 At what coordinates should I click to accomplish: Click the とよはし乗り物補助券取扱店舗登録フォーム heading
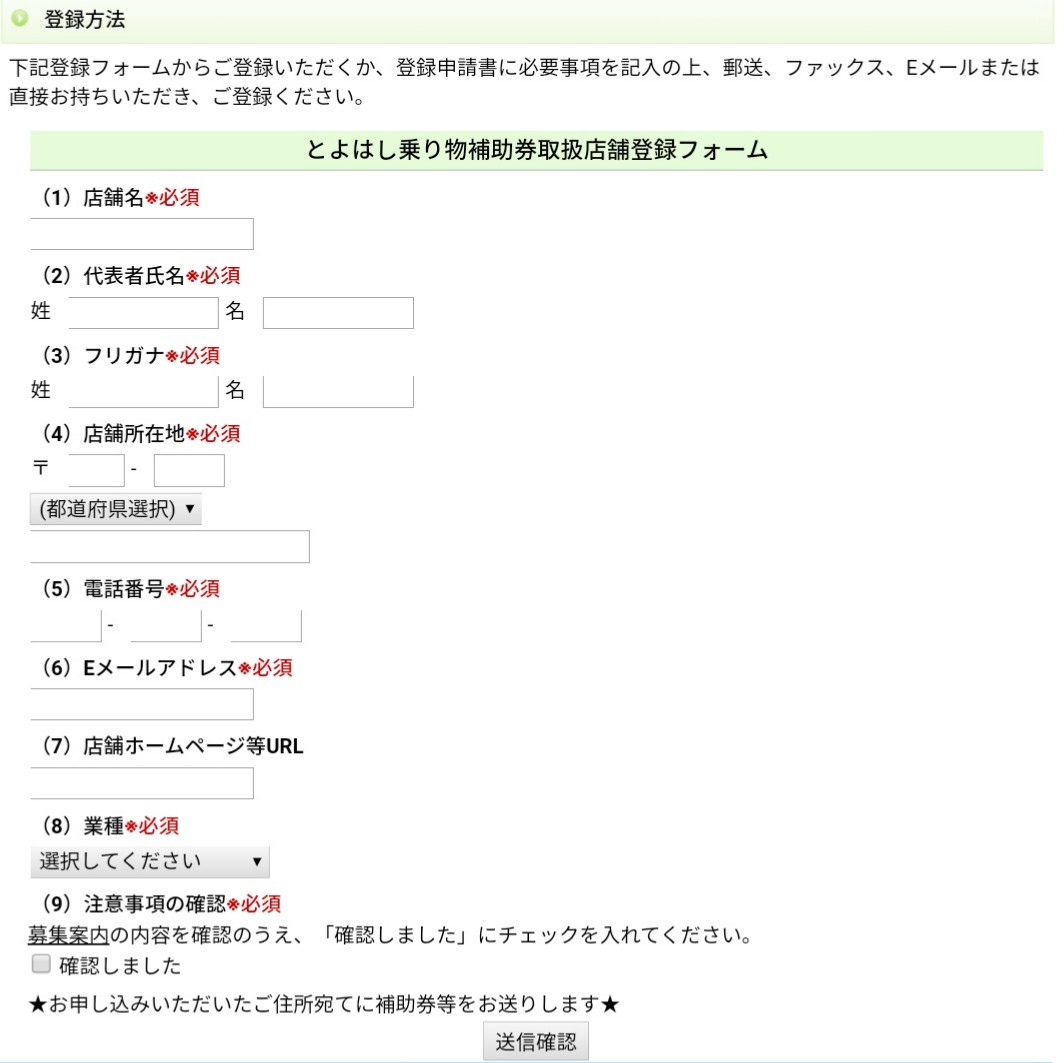(x=536, y=150)
